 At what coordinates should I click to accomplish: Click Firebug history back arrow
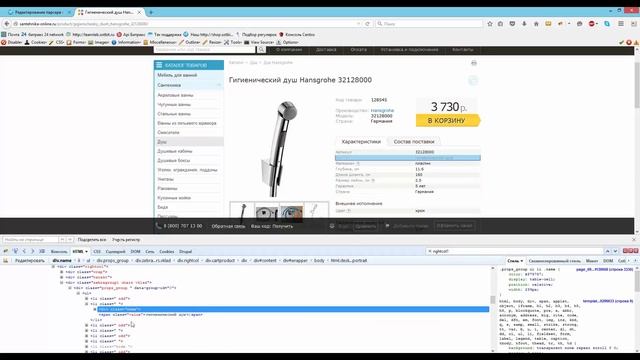pyautogui.click(x=24, y=251)
